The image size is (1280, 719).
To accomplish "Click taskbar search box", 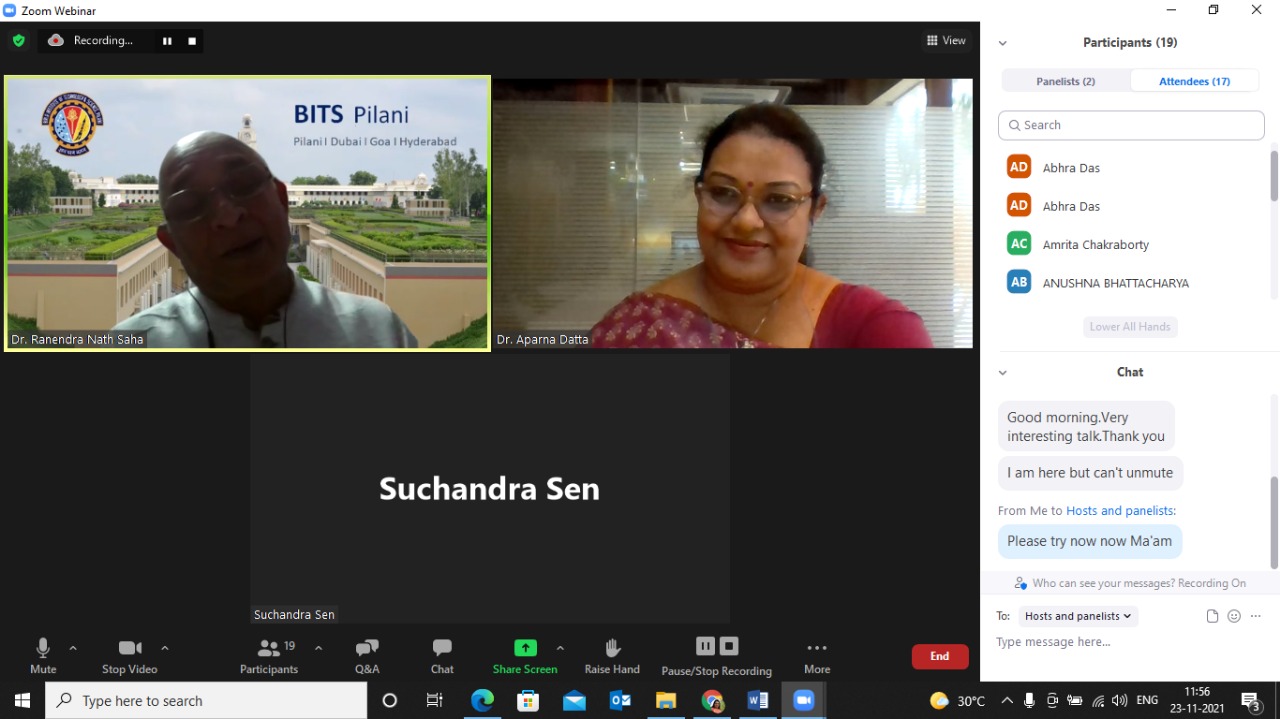I will click(207, 700).
